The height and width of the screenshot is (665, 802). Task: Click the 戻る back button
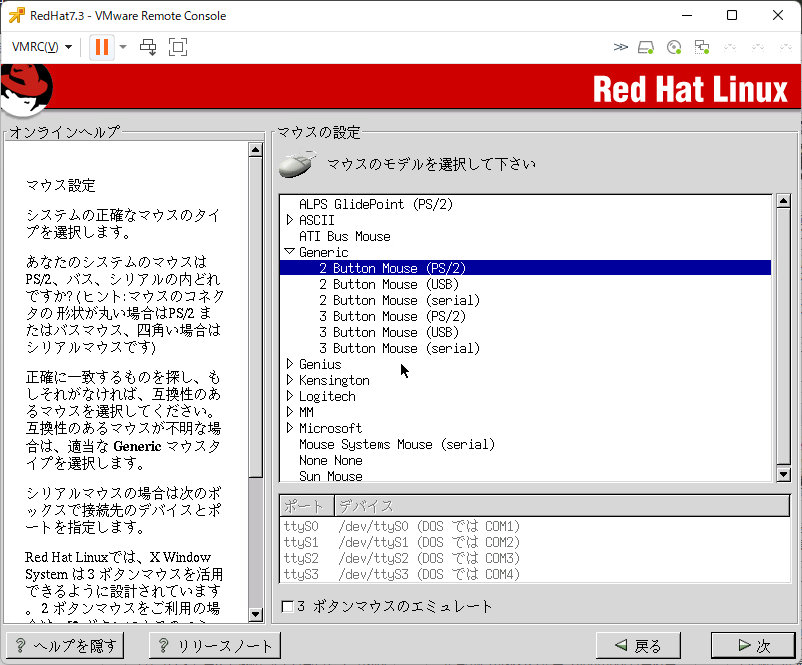point(638,646)
